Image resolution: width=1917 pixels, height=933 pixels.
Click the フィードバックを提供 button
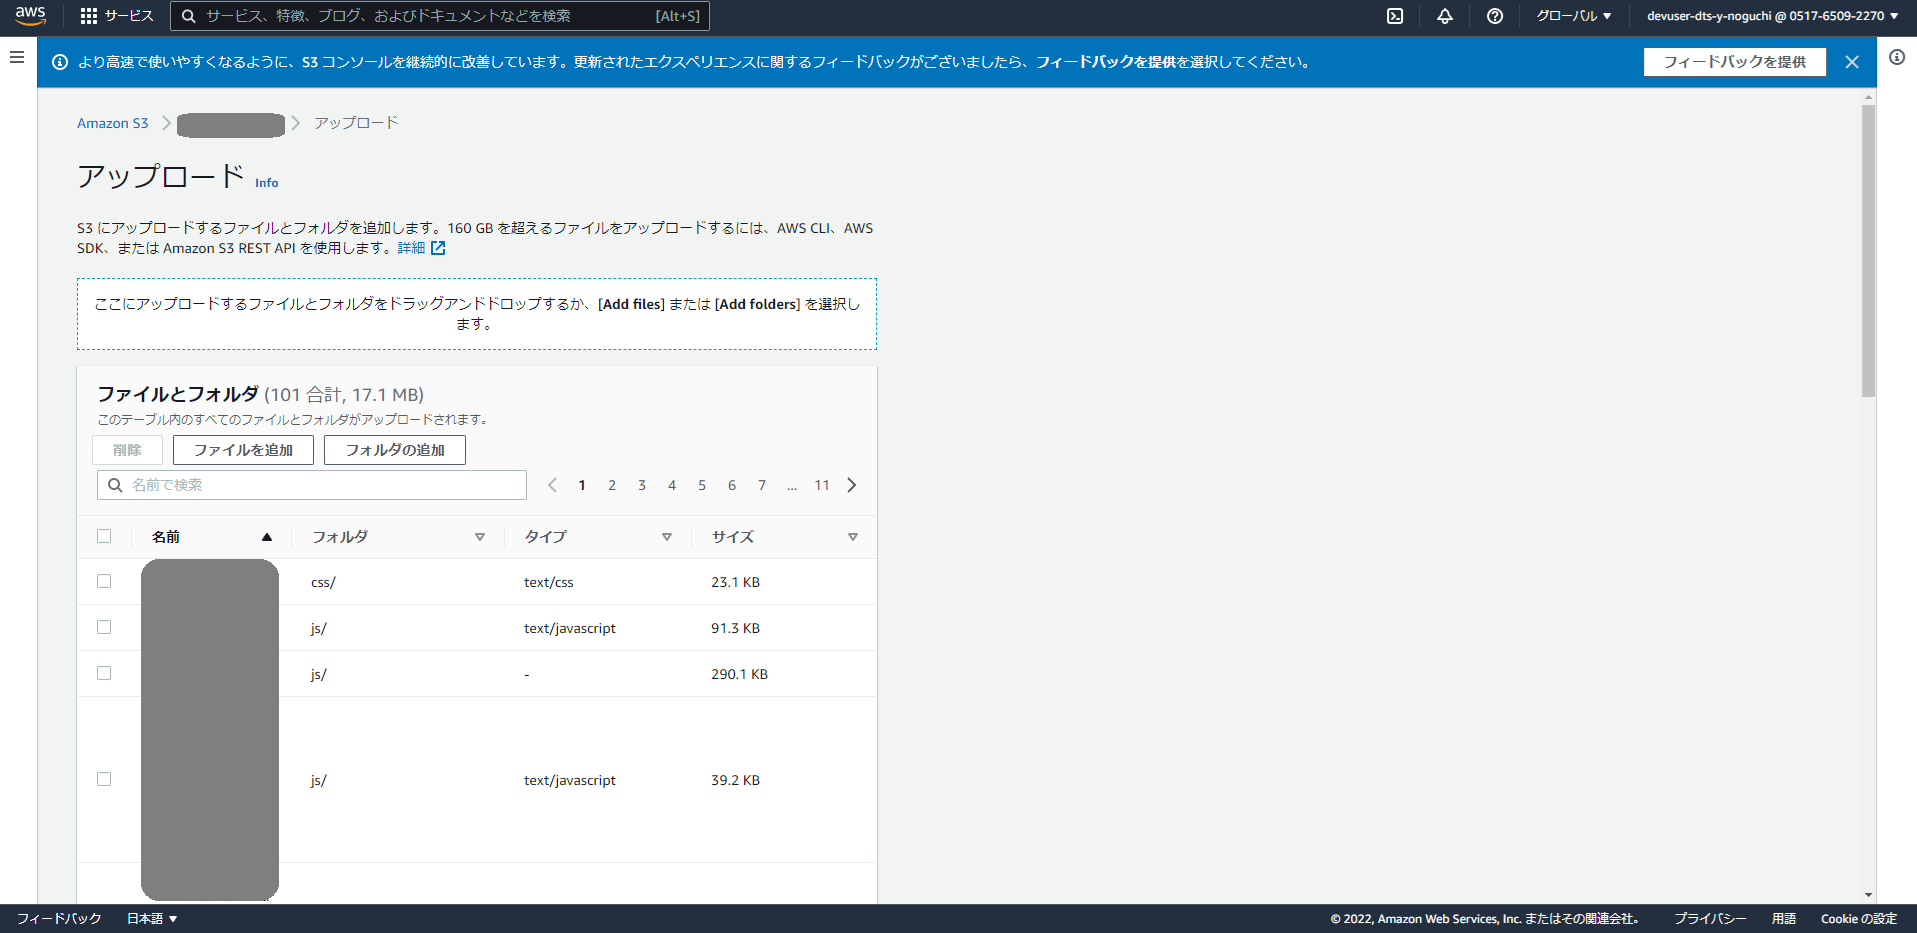[x=1735, y=62]
